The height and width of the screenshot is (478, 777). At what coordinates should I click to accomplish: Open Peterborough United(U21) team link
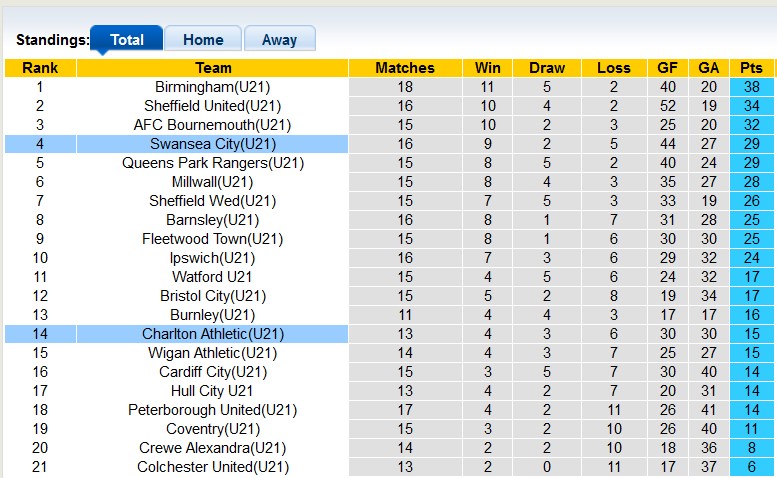213,410
